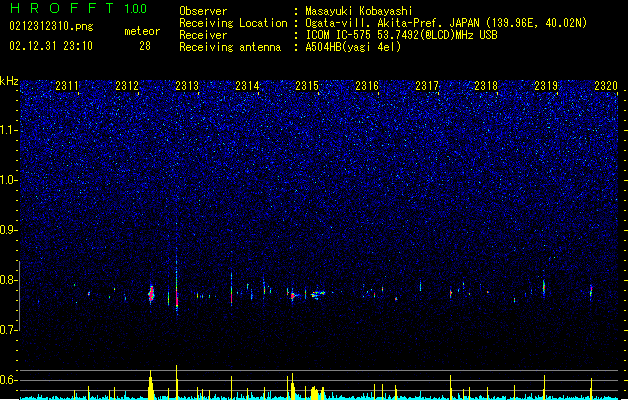Click the 0.6 kHz axis label
The image size is (629, 400).
(8, 380)
